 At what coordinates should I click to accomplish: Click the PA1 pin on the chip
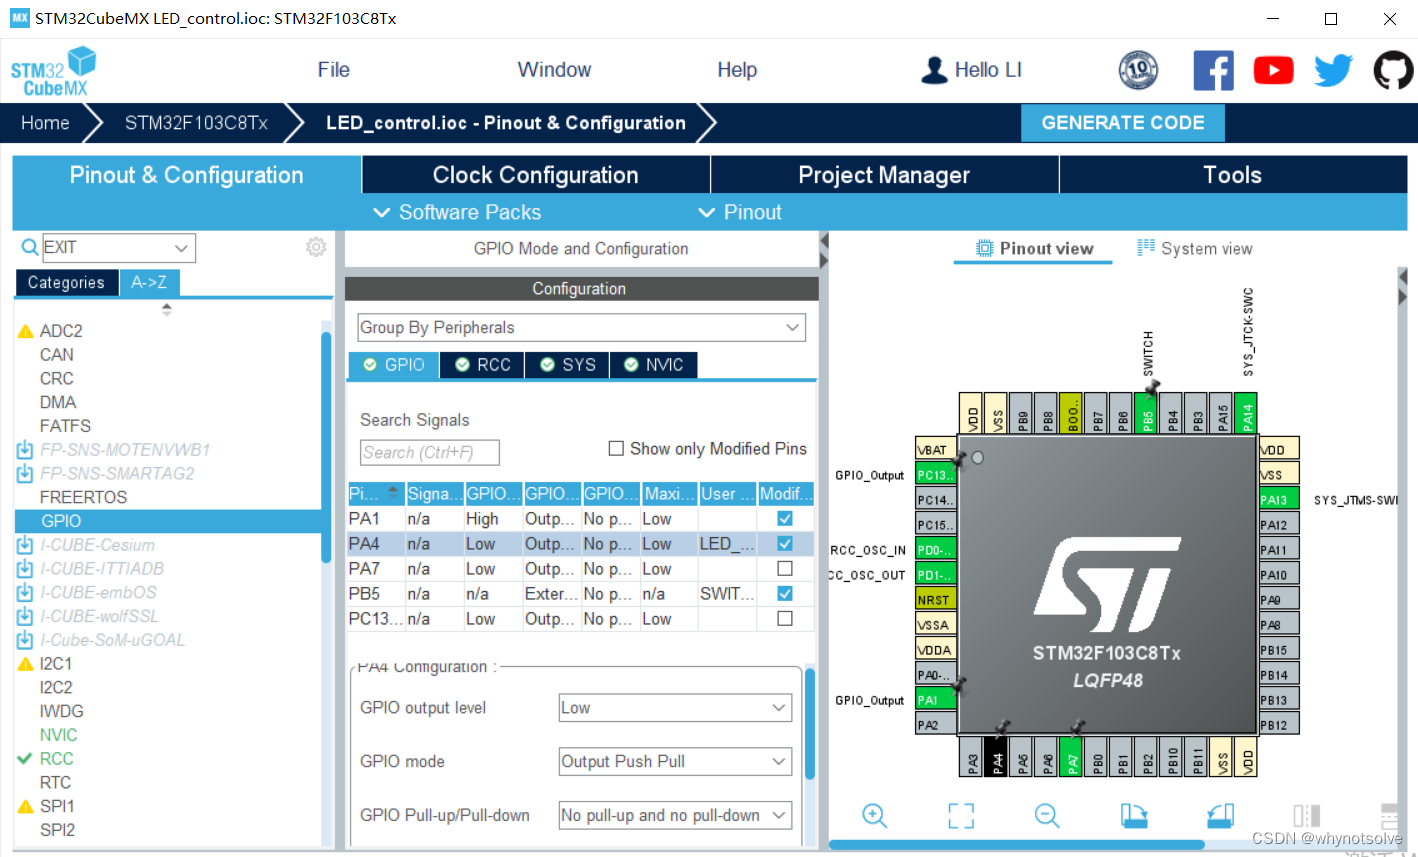(936, 699)
